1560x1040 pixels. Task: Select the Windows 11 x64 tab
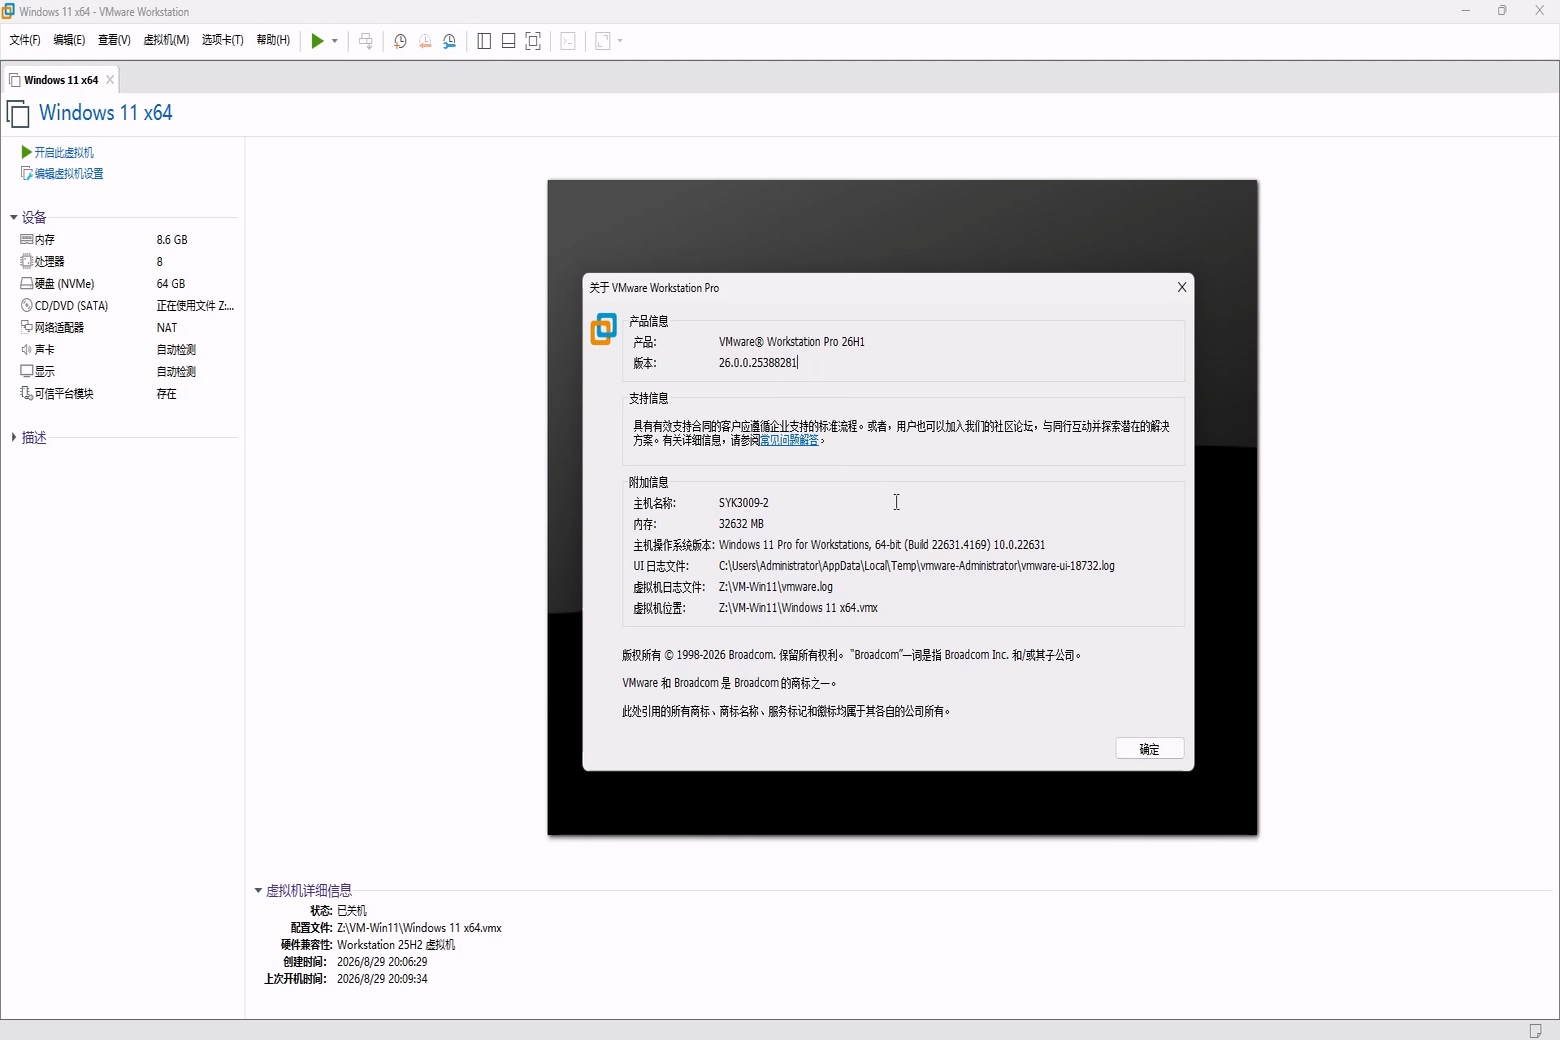tap(61, 80)
